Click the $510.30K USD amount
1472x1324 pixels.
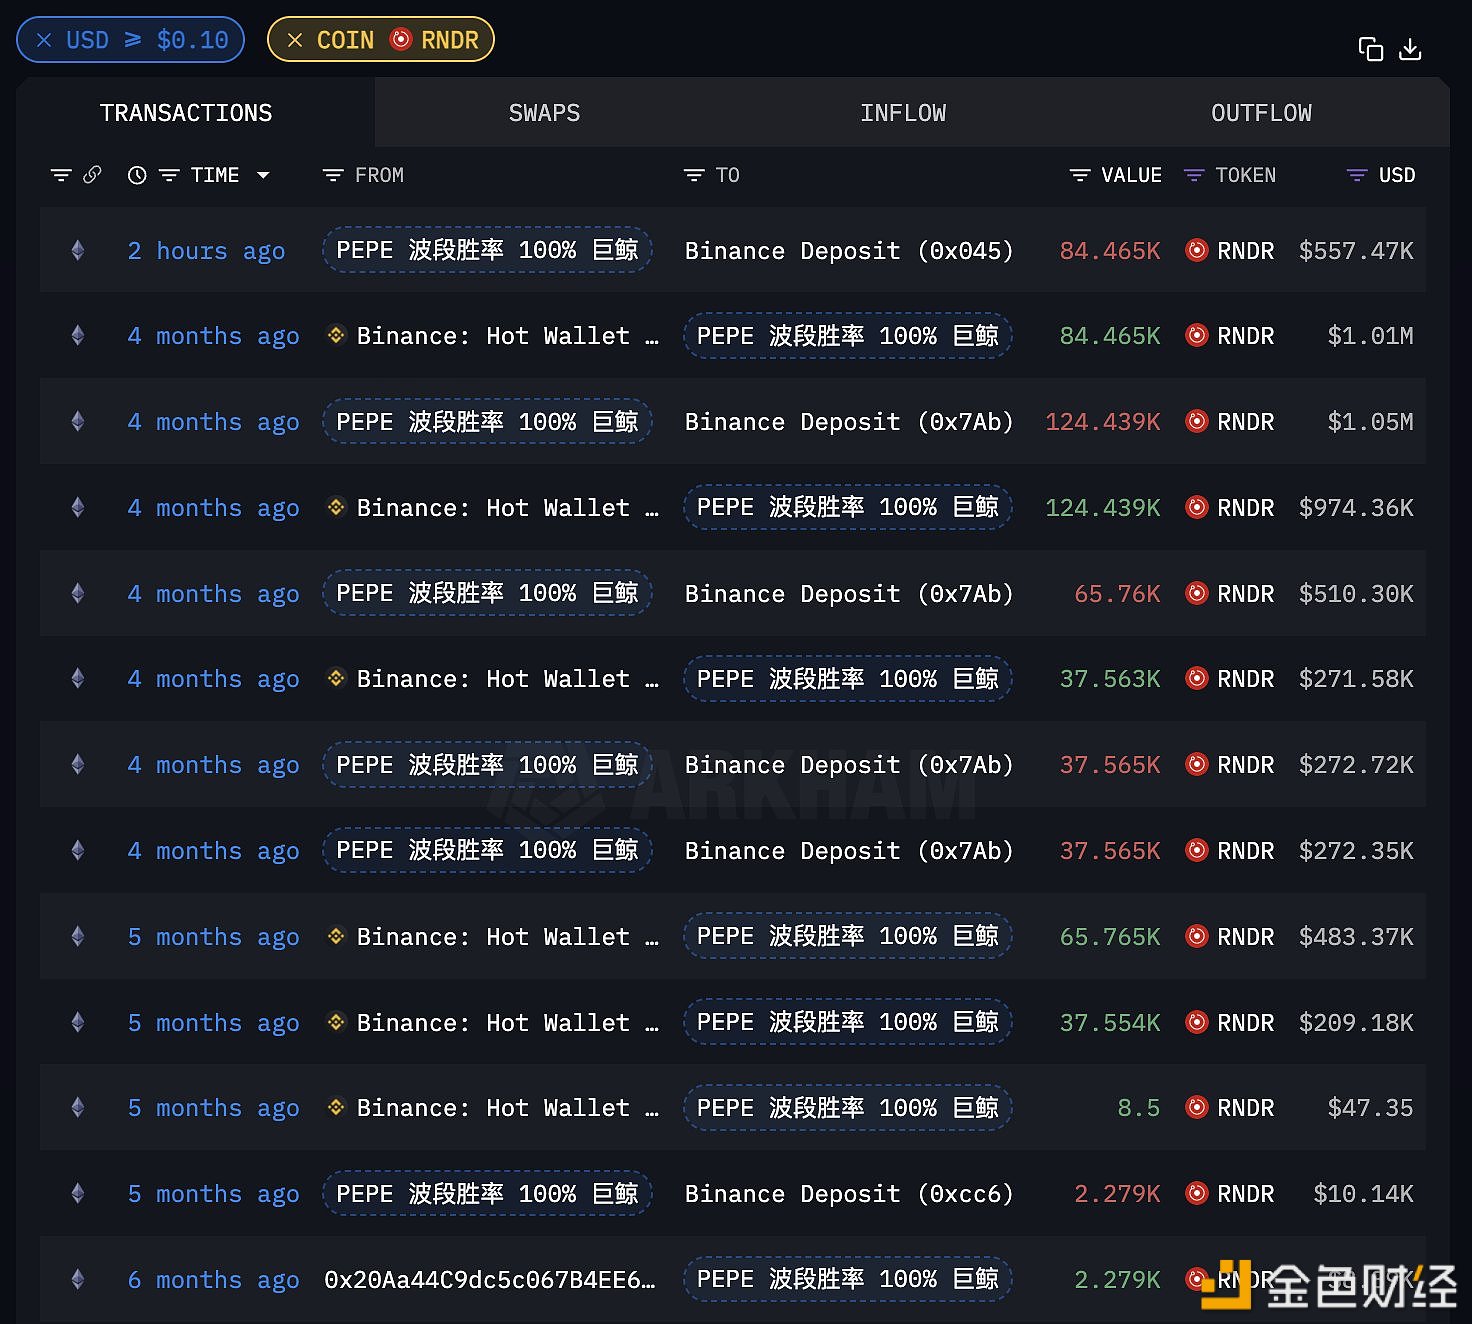click(x=1356, y=594)
